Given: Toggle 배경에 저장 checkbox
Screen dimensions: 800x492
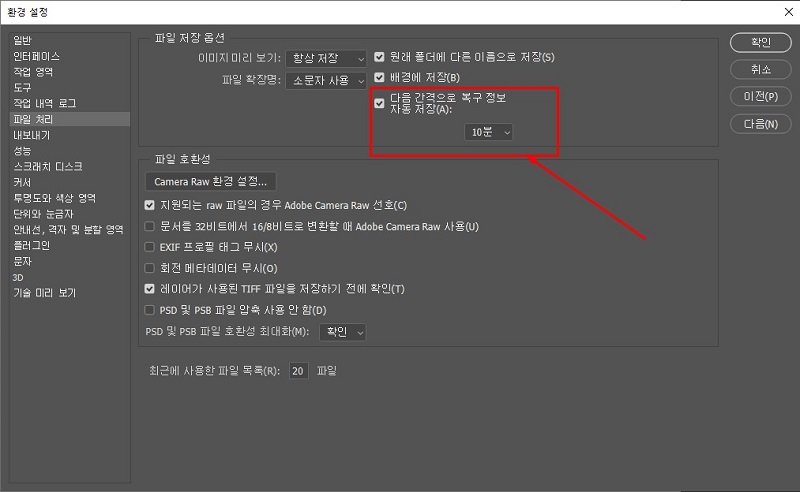Looking at the screenshot, I should pyautogui.click(x=379, y=77).
